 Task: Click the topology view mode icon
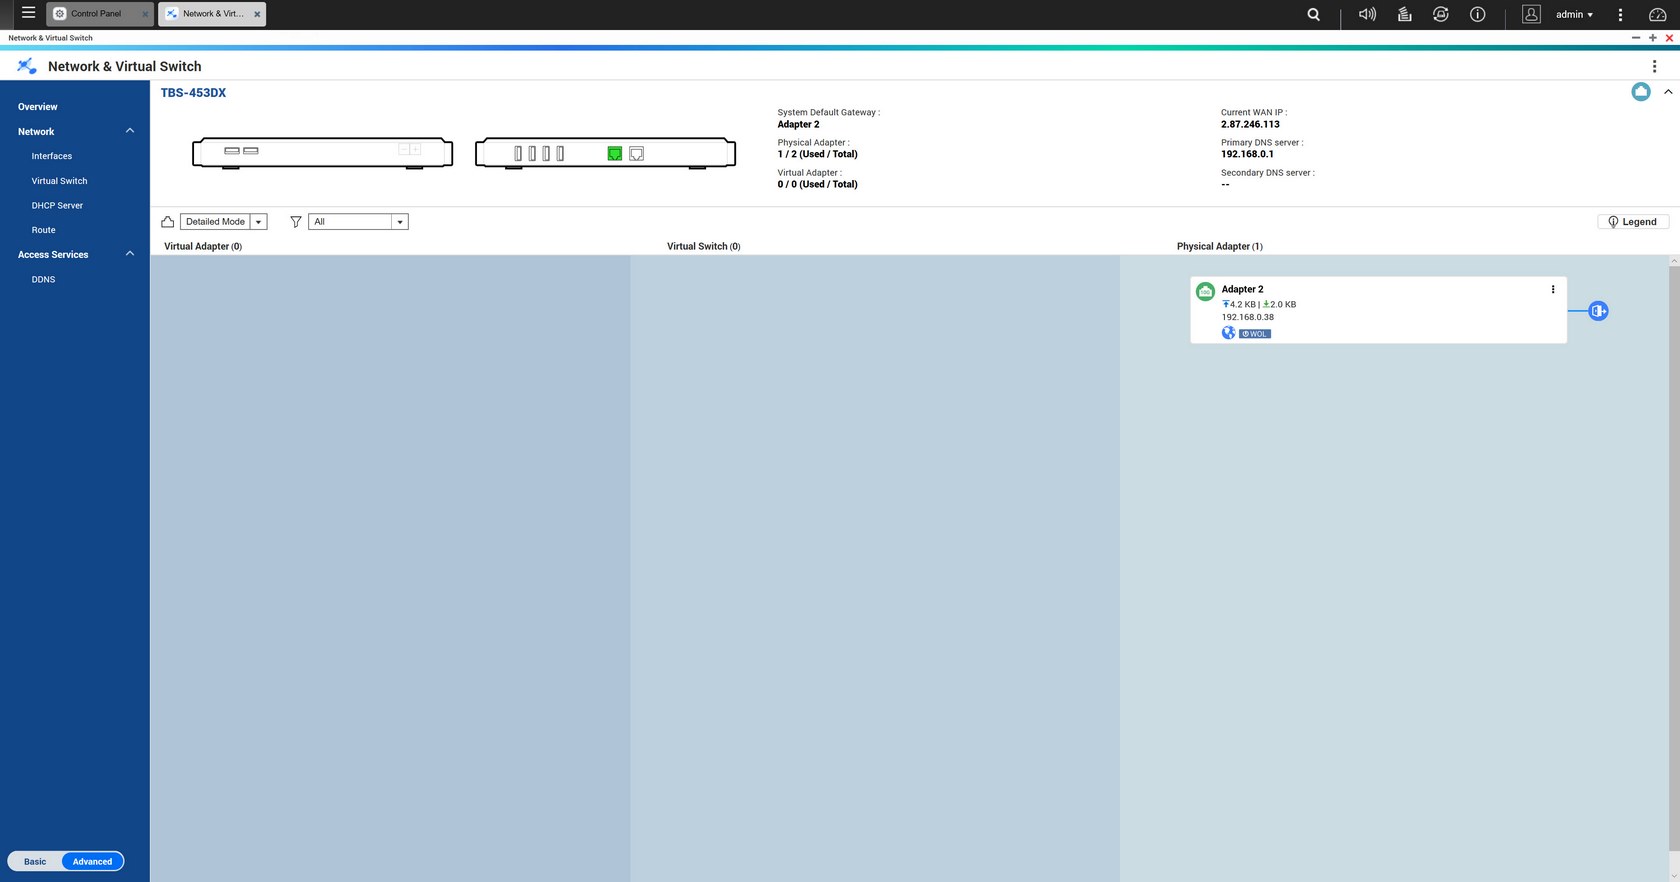tap(168, 222)
